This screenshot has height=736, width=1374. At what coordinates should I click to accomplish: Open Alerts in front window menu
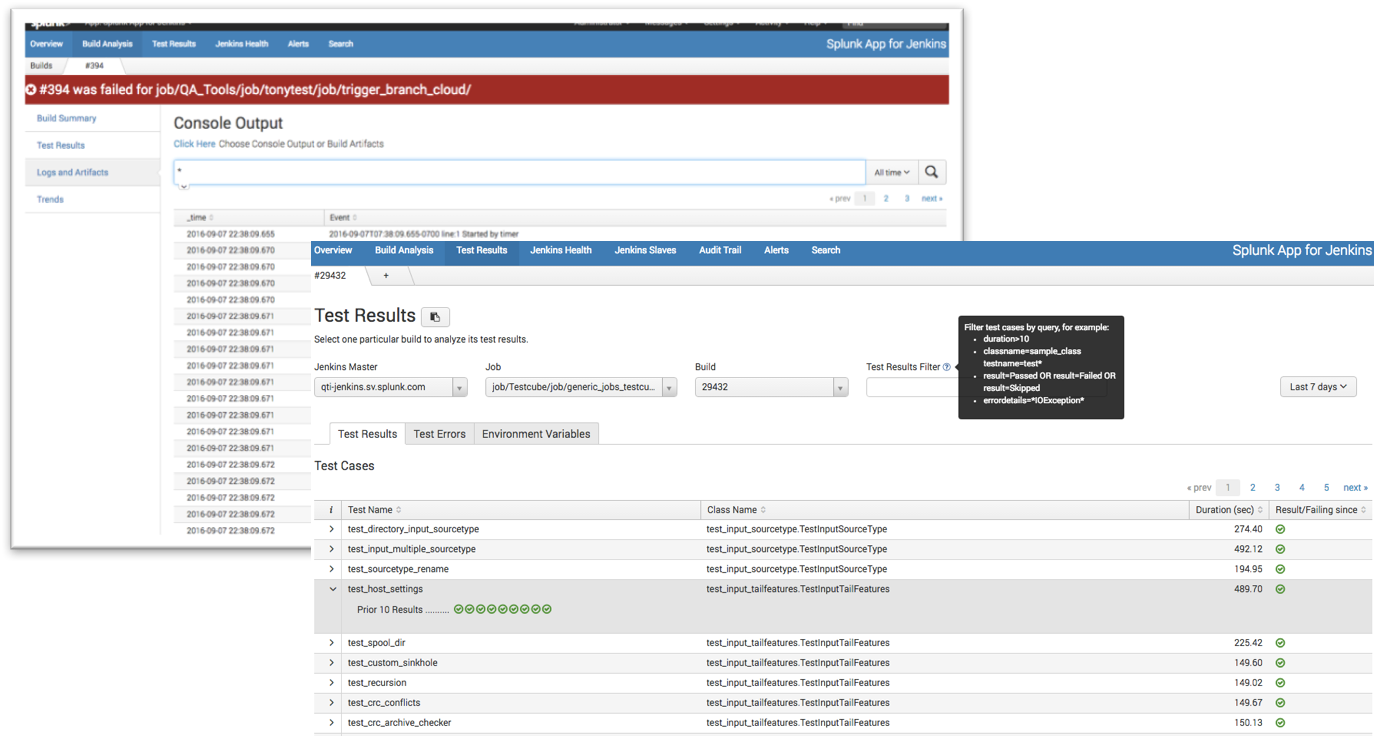click(776, 250)
